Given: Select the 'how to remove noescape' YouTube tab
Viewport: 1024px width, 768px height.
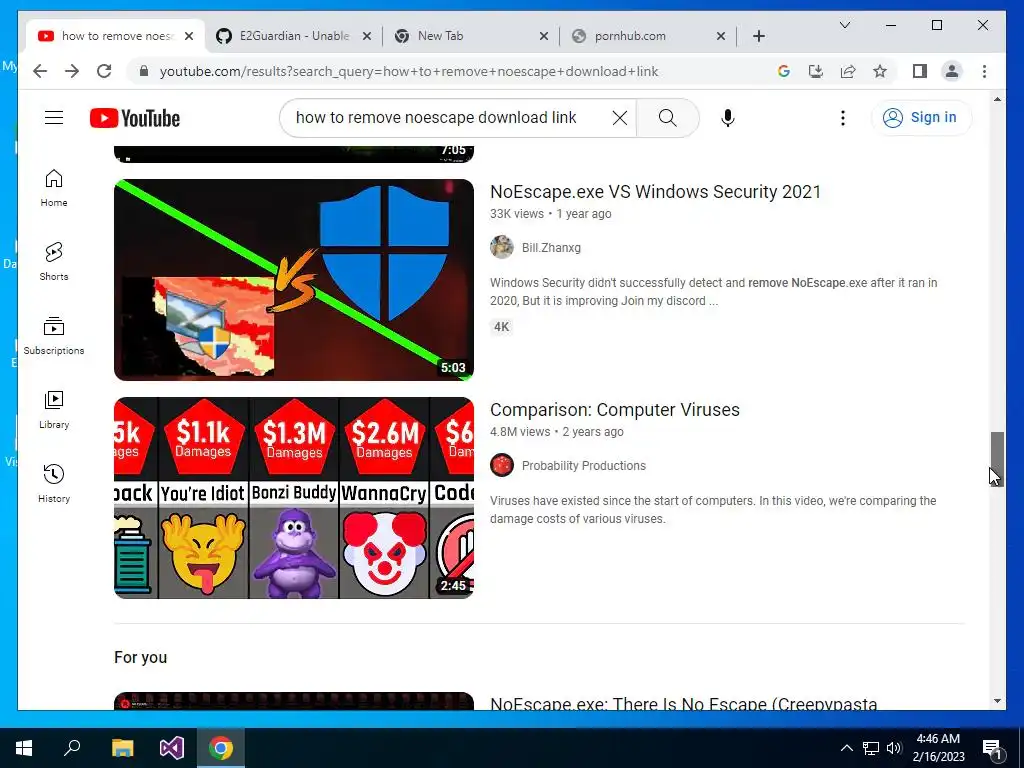Looking at the screenshot, I should click(x=116, y=36).
